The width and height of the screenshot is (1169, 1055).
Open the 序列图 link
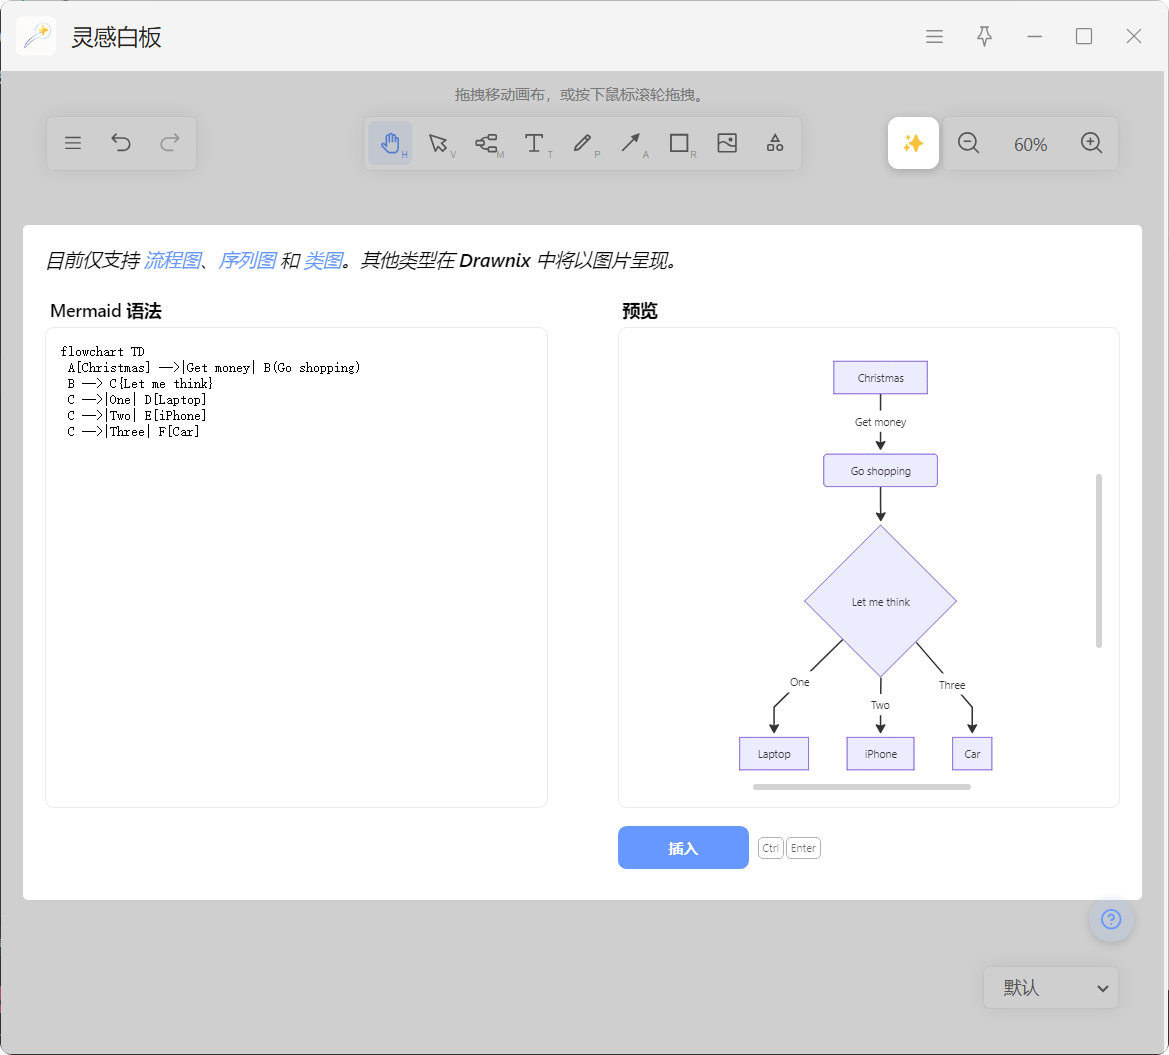point(247,260)
